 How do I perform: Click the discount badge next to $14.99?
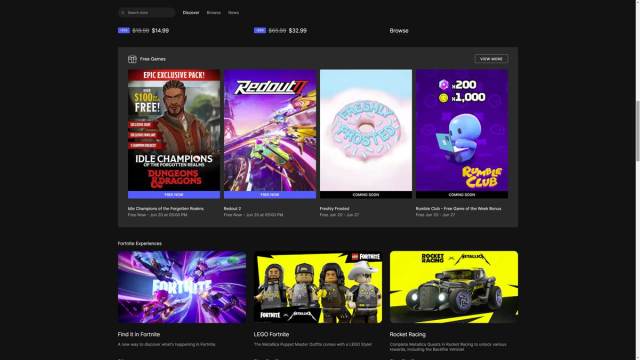[124, 30]
